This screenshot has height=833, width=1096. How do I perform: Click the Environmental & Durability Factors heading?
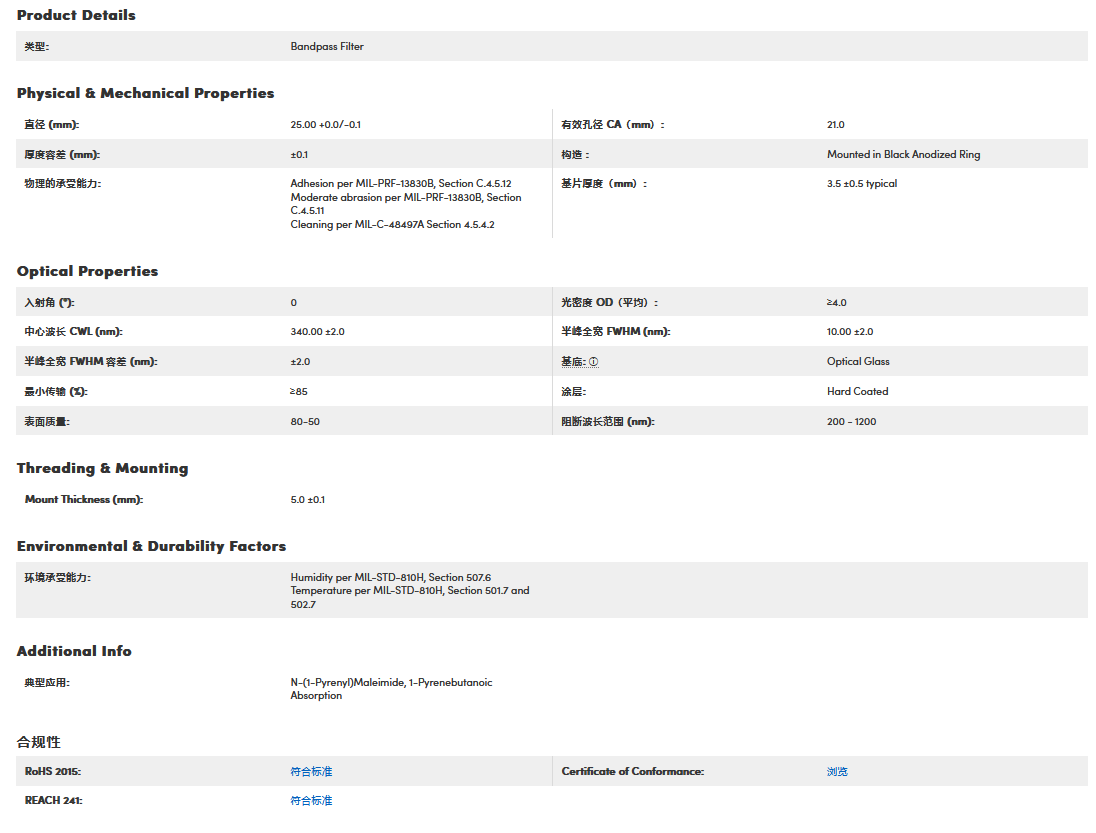[x=151, y=546]
